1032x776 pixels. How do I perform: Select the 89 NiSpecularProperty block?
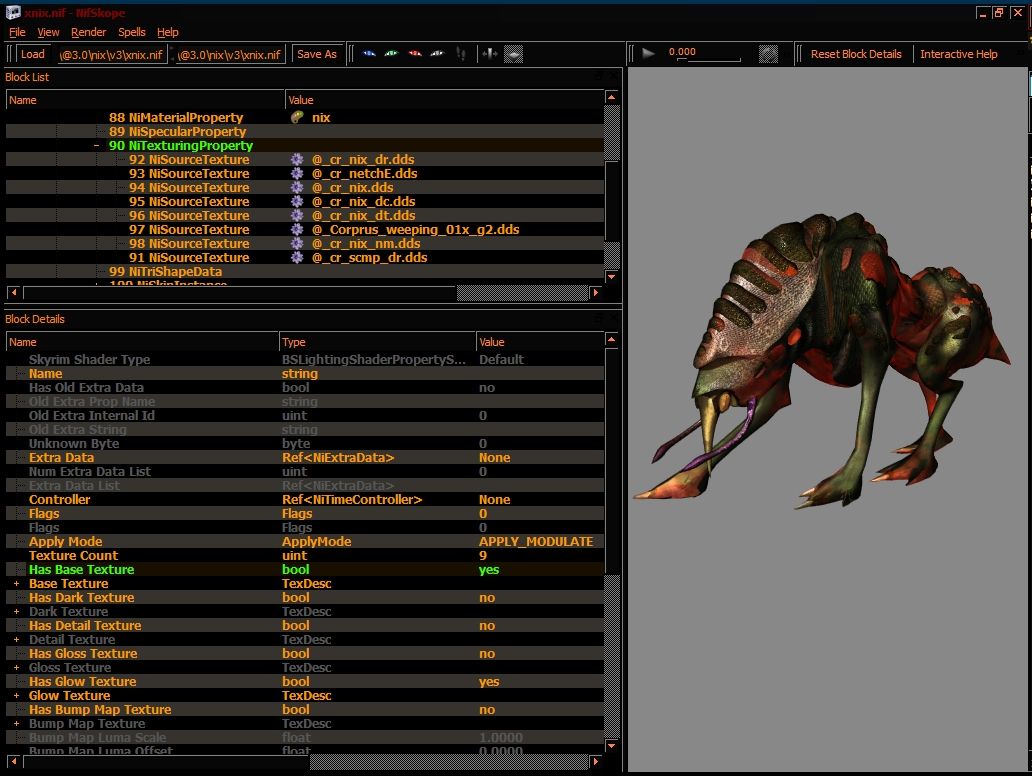tap(178, 132)
